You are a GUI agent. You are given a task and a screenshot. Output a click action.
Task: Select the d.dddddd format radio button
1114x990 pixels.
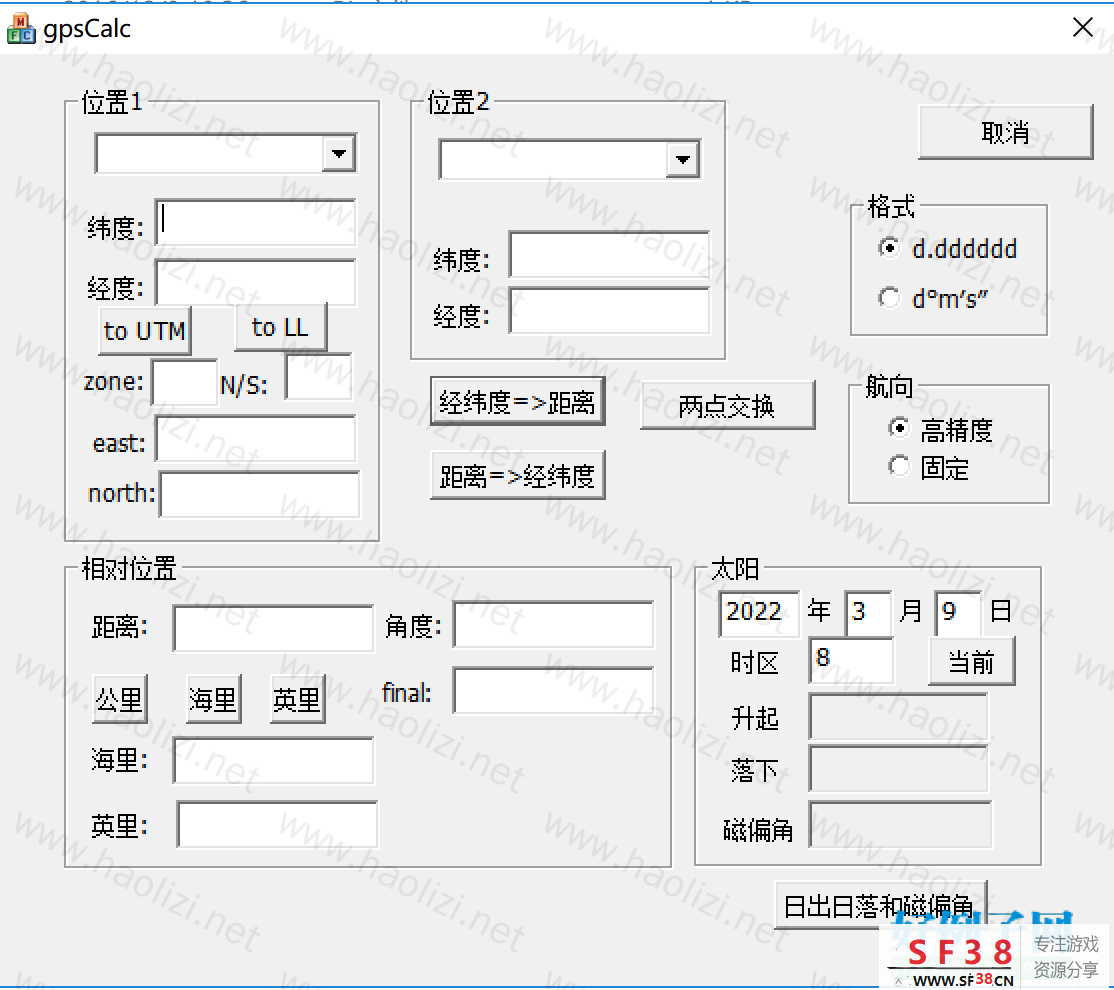coord(889,248)
